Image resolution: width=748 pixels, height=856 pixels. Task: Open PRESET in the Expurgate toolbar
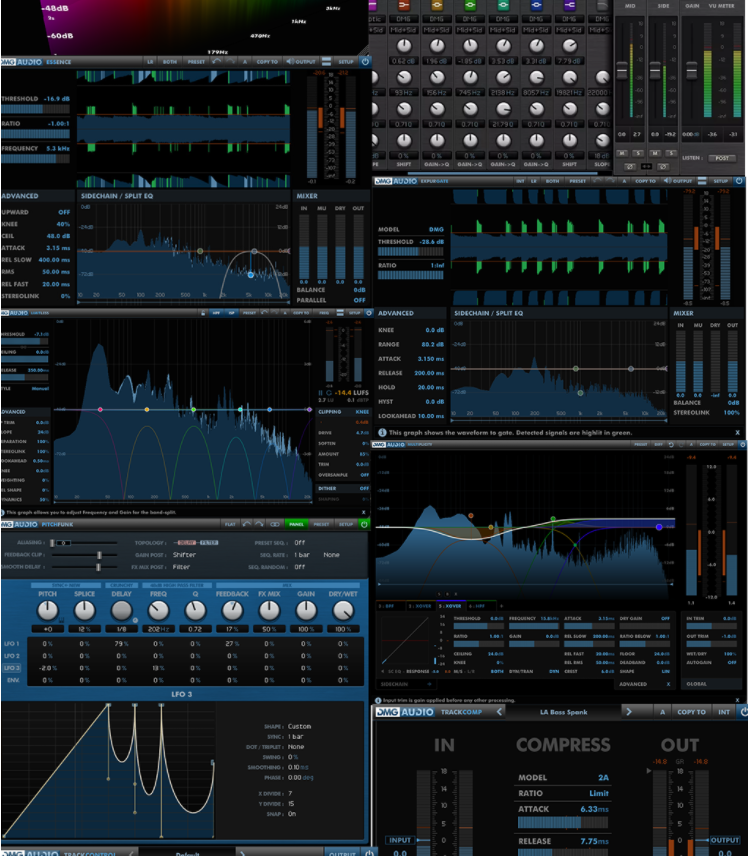pos(578,181)
